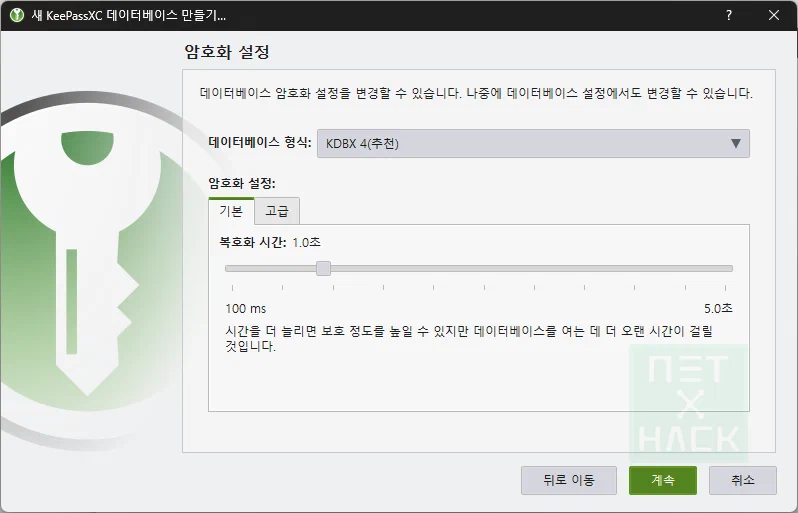The image size is (798, 513).
Task: Click the description text about 데이터베이스 암호화 설정
Action: (x=476, y=93)
